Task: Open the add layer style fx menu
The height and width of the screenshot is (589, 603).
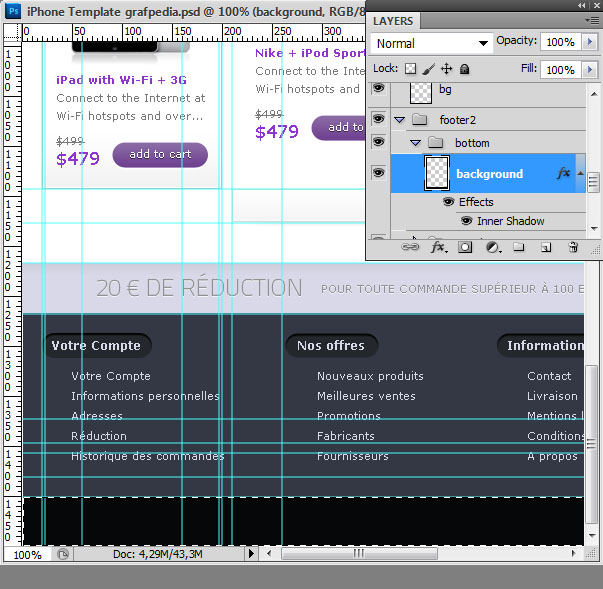Action: click(439, 247)
